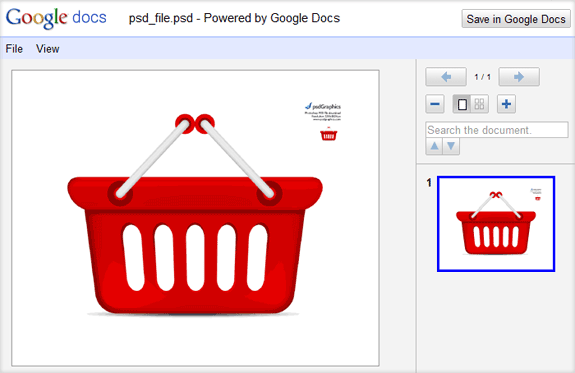The height and width of the screenshot is (373, 575).
Task: Switch to thumbnail grid view
Action: click(x=480, y=104)
